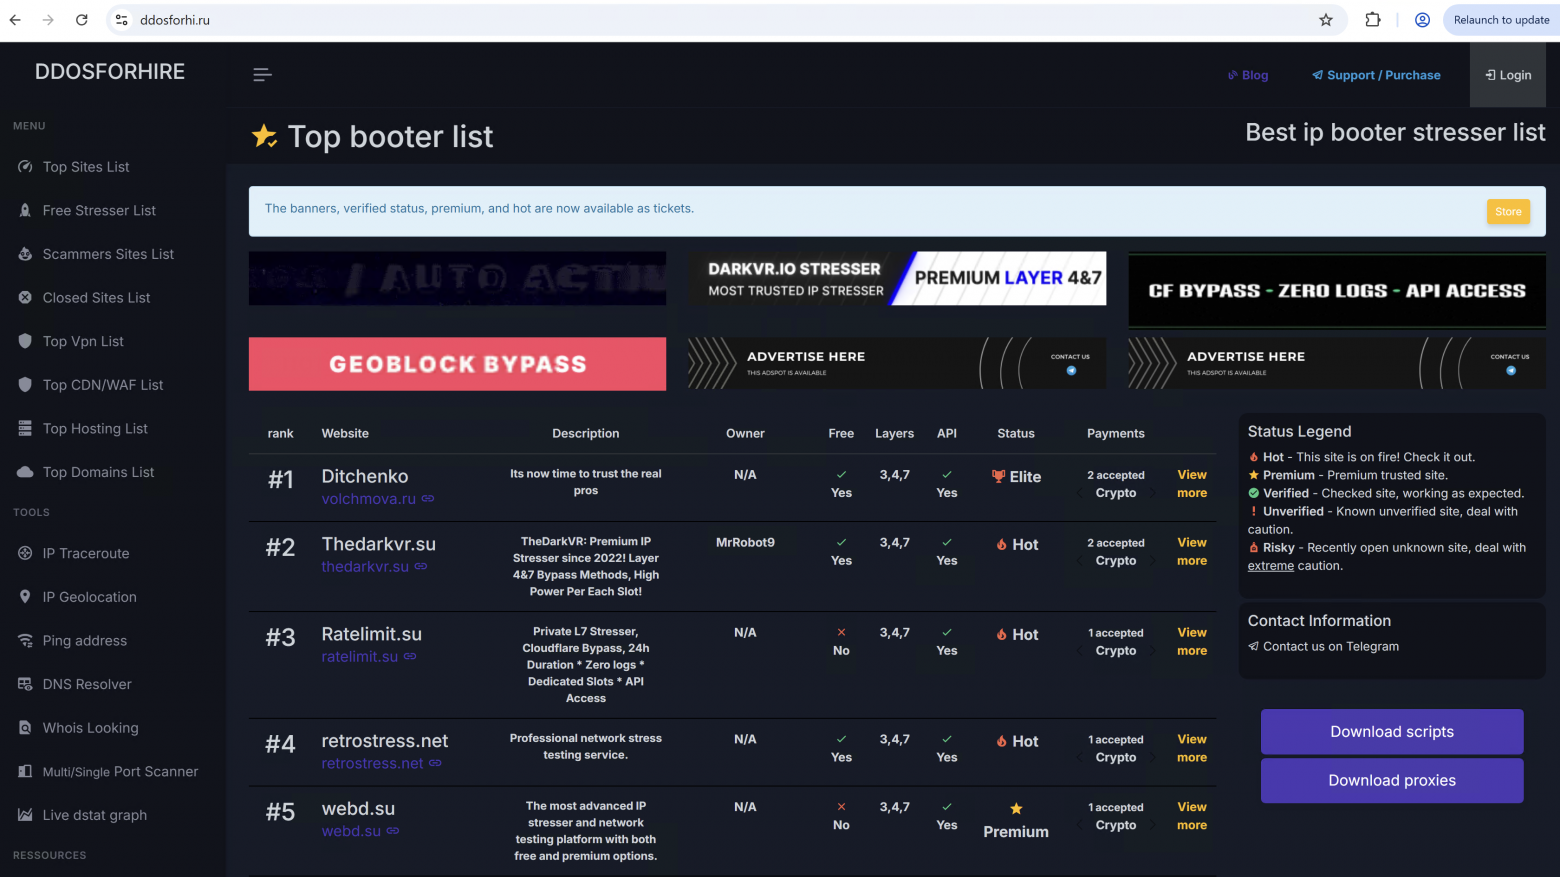Click Relaunch to update button

1501,20
